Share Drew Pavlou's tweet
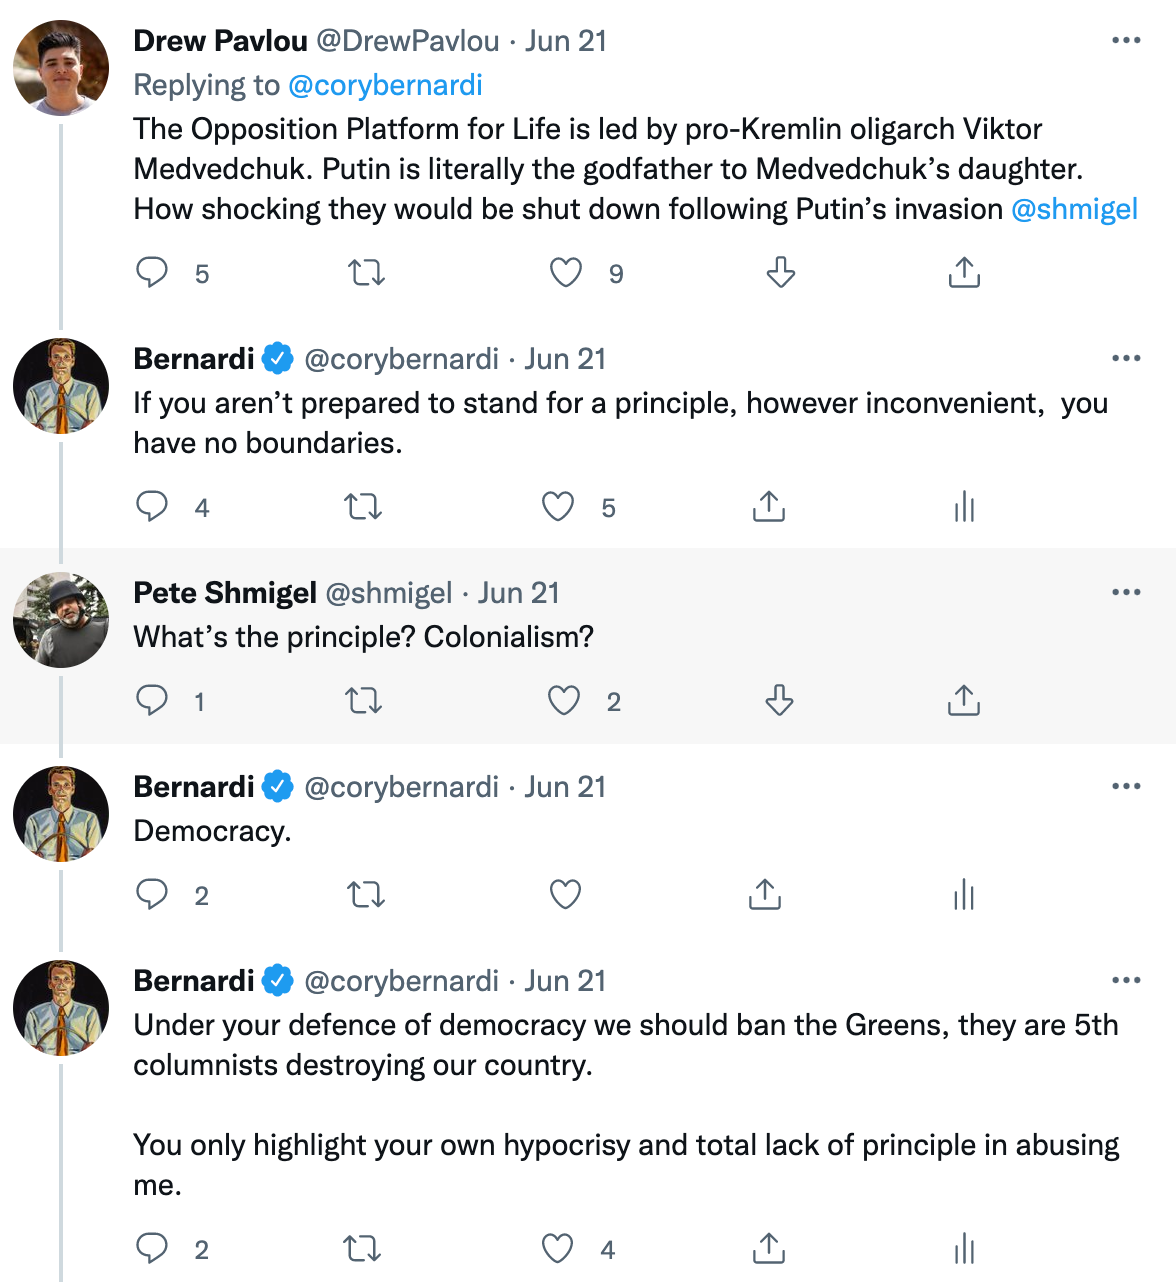 (964, 272)
